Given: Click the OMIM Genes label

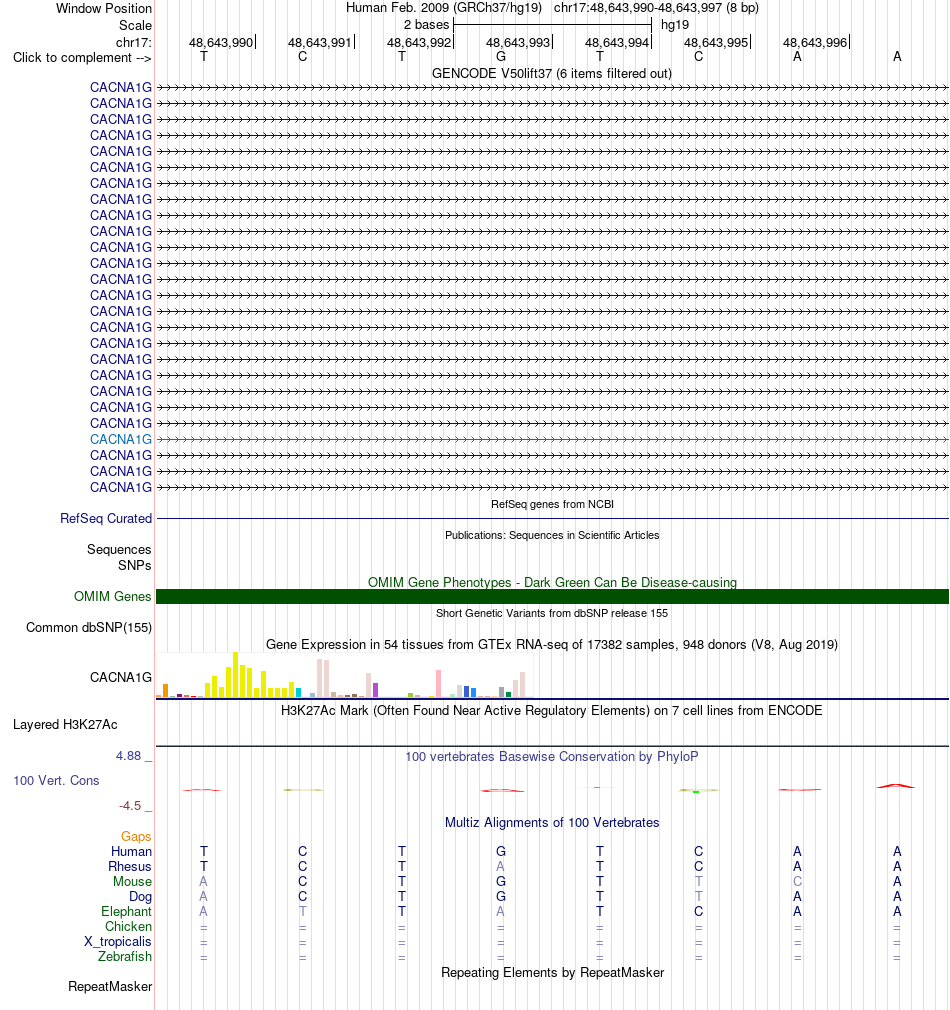Looking at the screenshot, I should click(113, 596).
